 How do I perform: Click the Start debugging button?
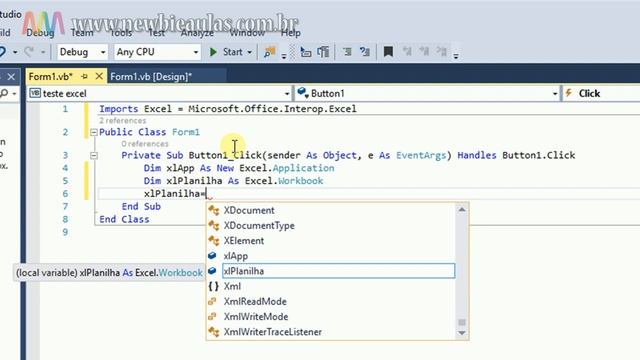[x=227, y=52]
